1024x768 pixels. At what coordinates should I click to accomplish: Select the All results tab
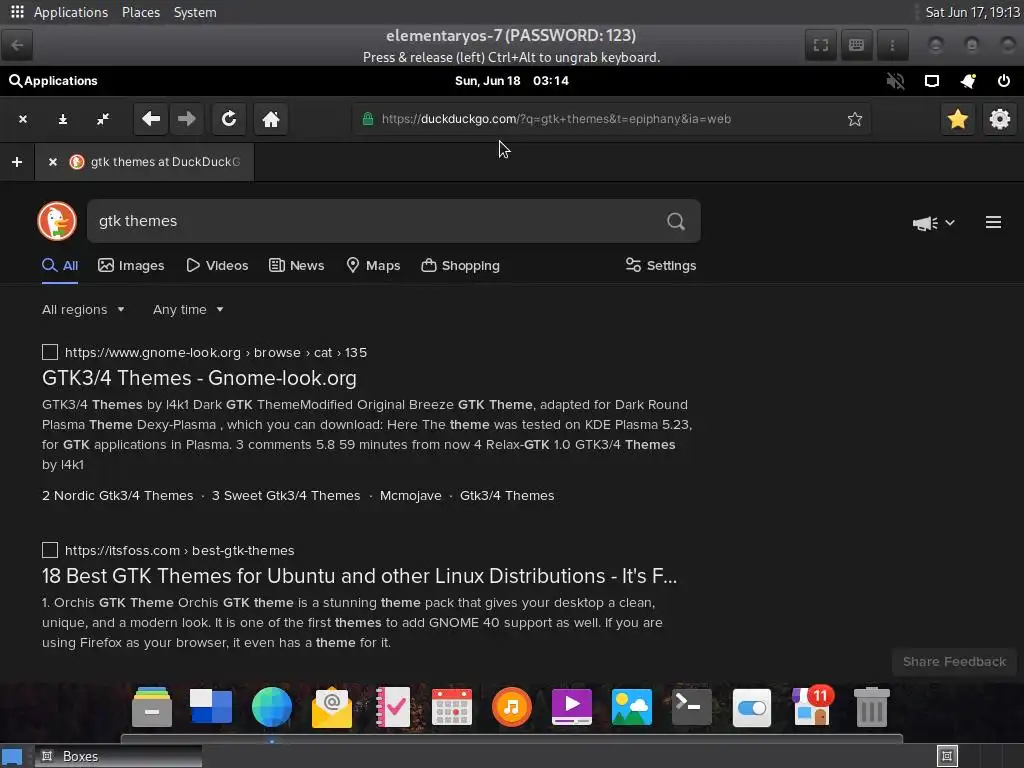(x=60, y=265)
